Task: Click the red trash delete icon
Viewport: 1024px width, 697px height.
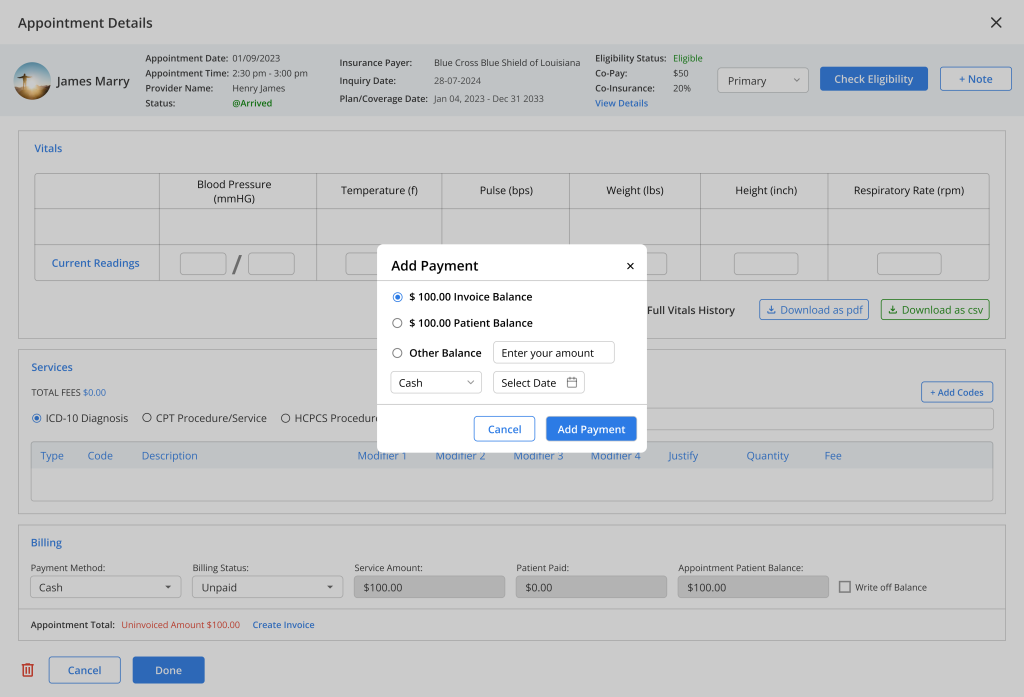Action: coord(28,670)
